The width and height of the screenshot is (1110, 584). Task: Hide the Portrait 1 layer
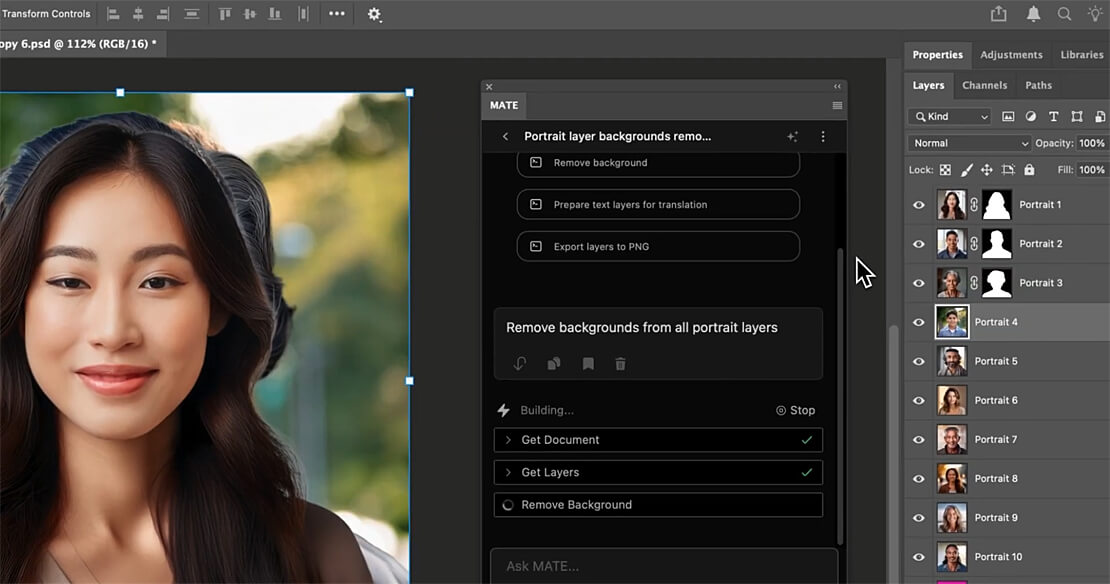pyautogui.click(x=919, y=205)
